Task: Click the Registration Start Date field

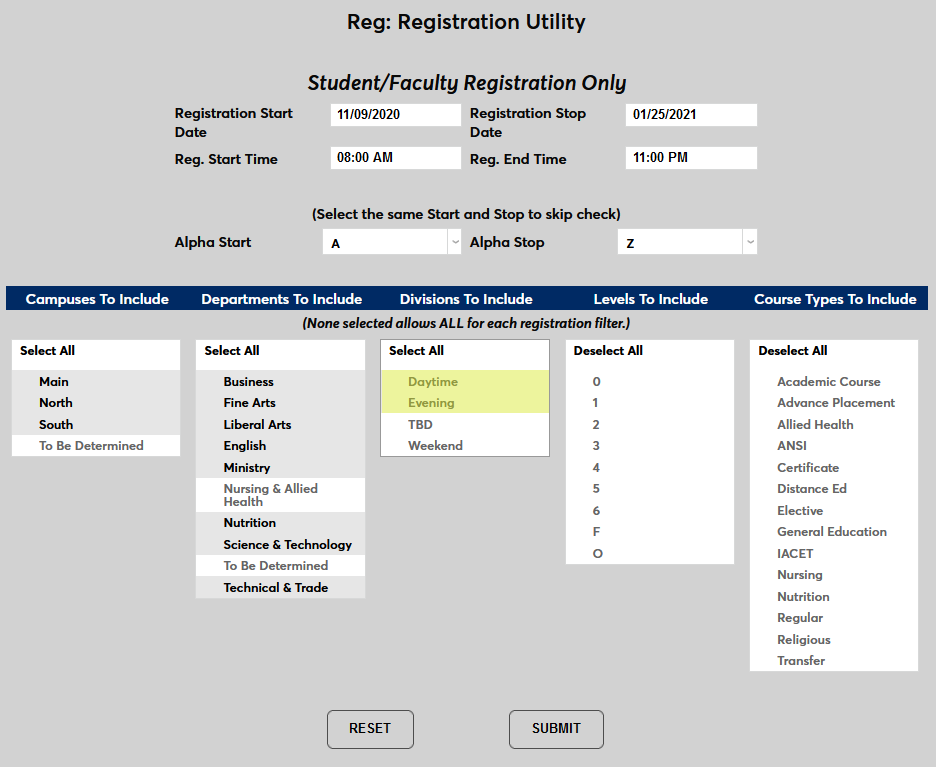Action: [395, 114]
